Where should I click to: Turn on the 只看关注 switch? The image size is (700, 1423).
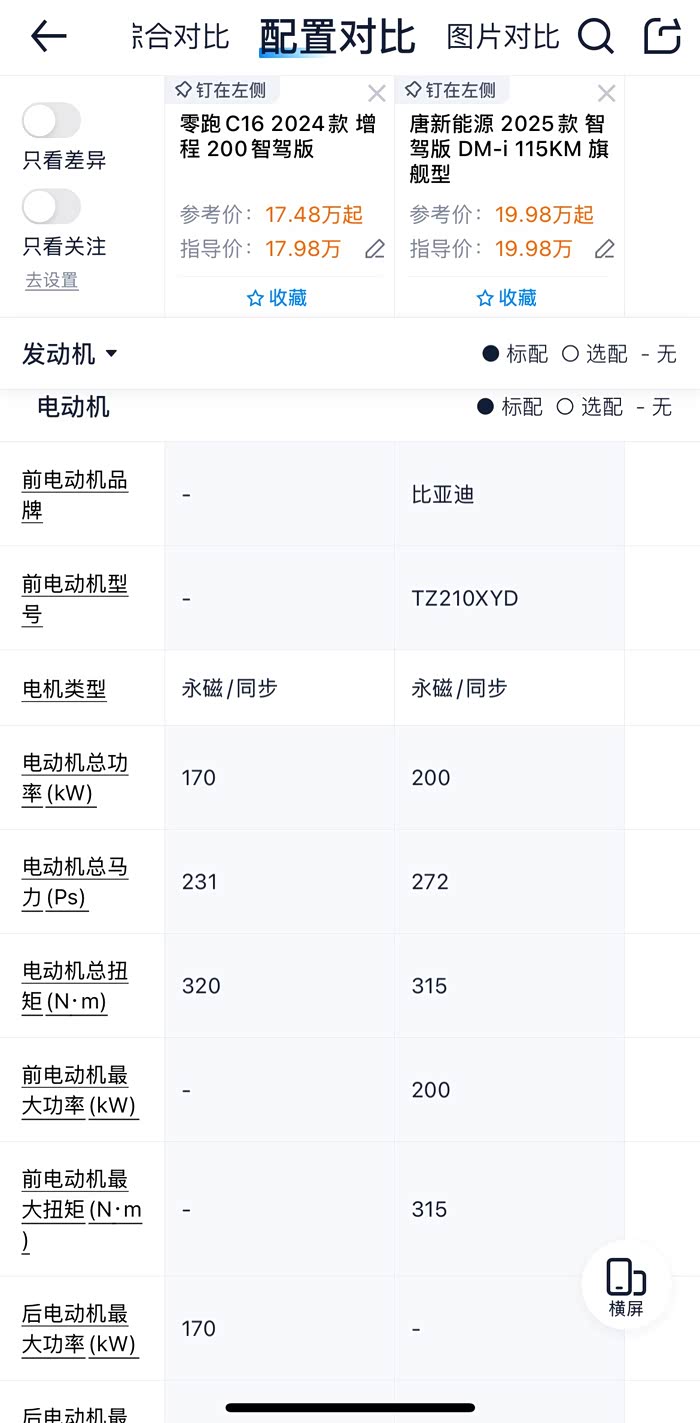51,206
